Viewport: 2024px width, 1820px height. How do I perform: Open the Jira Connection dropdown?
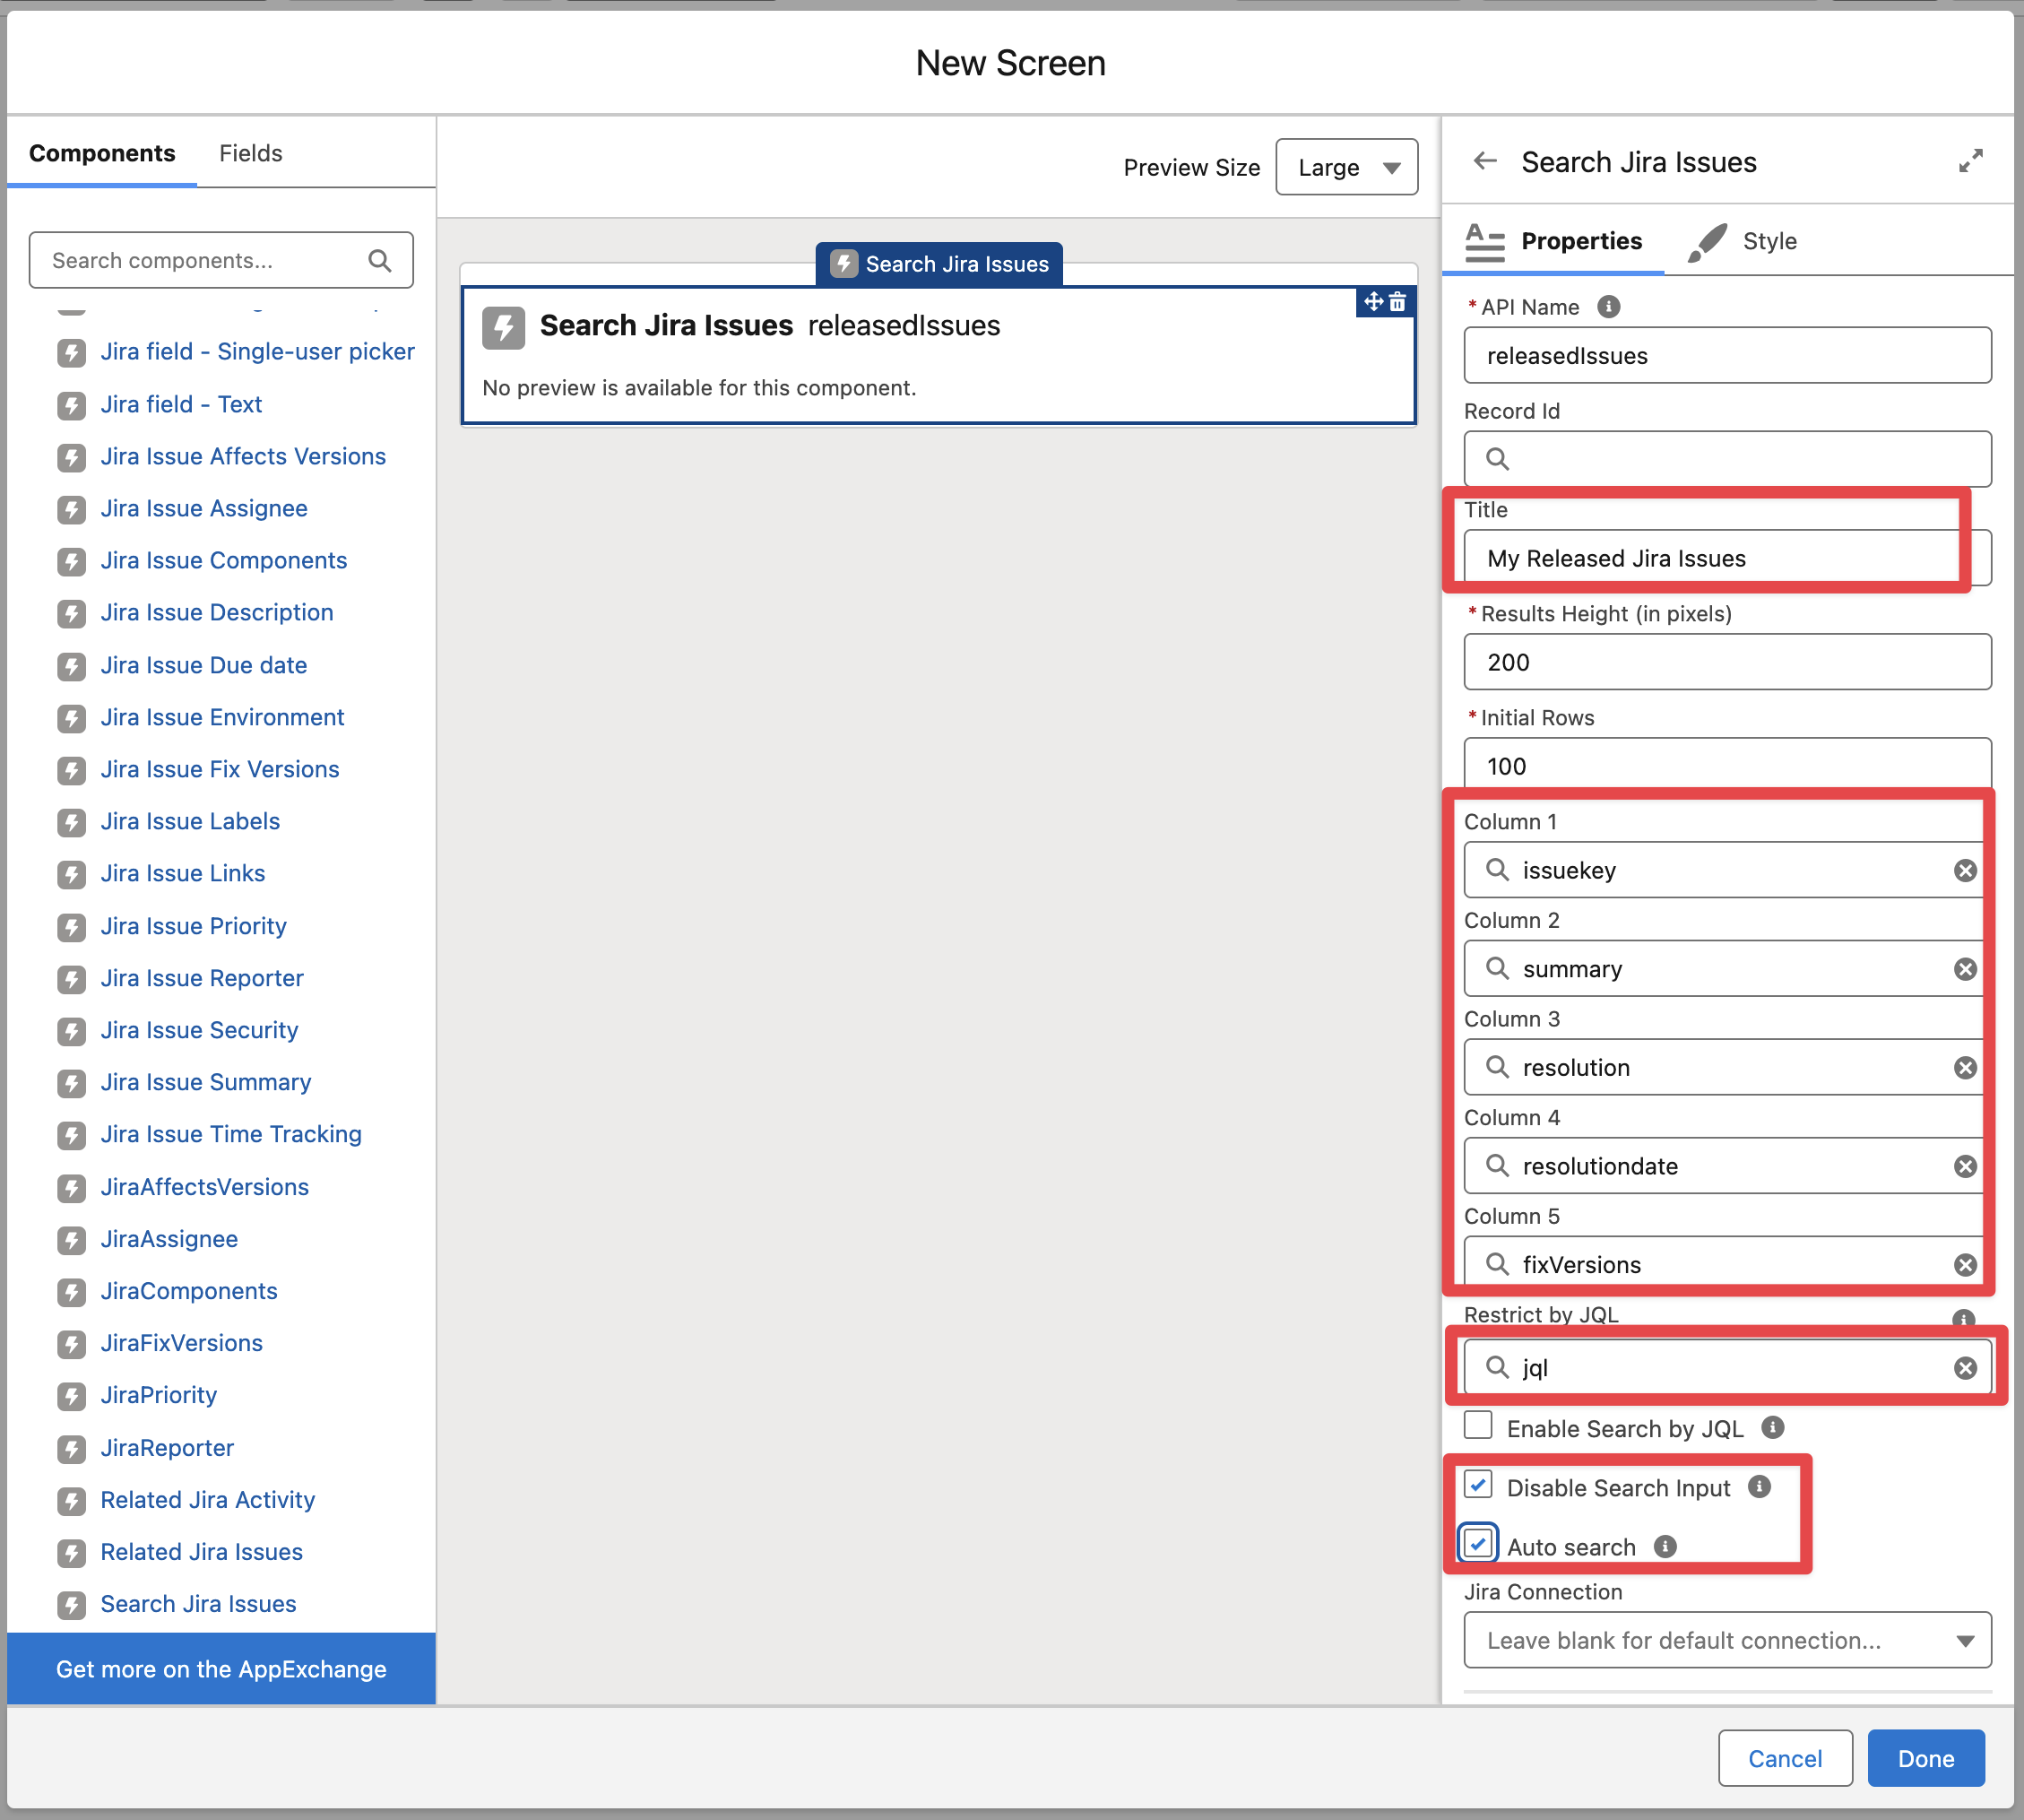tap(1727, 1640)
